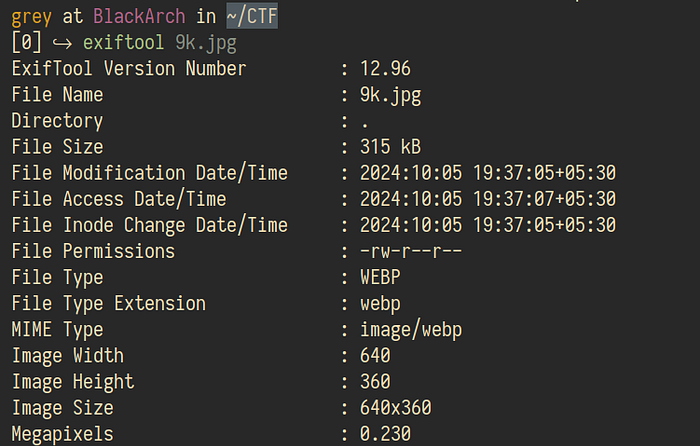Click the 'Image Size' label
Viewport: 700px width, 446px height.
62,408
